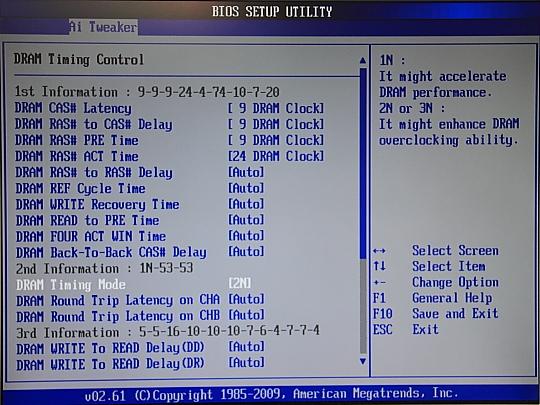
Task: Open DRAM REF Cycle Time Auto option
Action: pos(246,188)
